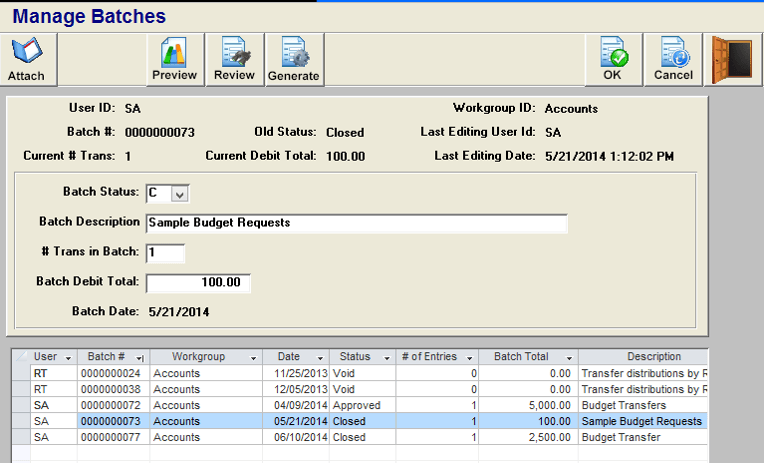Open the Status column filter arrow
This screenshot has height=463, width=764.
pyautogui.click(x=387, y=358)
